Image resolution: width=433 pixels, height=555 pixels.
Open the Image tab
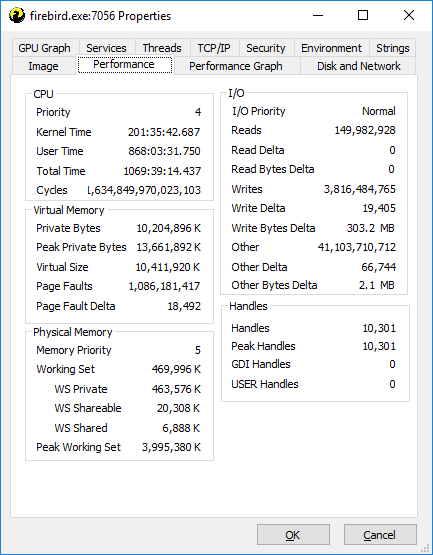click(43, 66)
